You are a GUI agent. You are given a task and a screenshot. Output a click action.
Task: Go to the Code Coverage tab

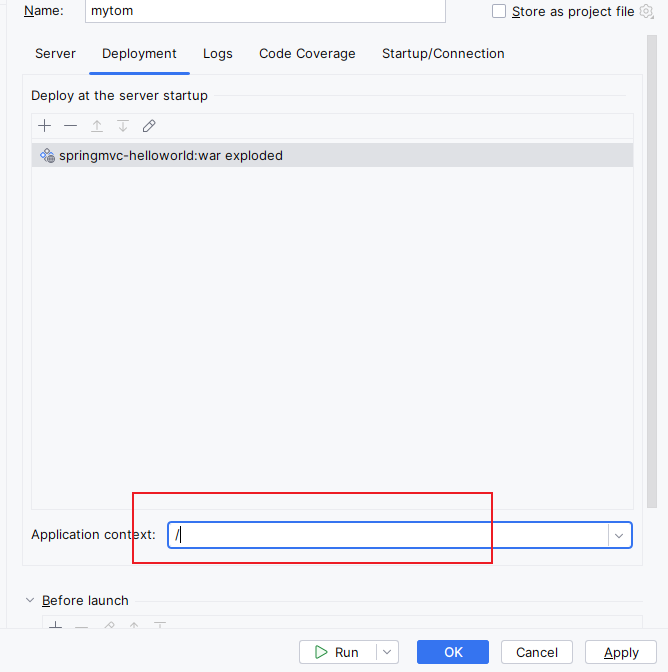click(307, 54)
